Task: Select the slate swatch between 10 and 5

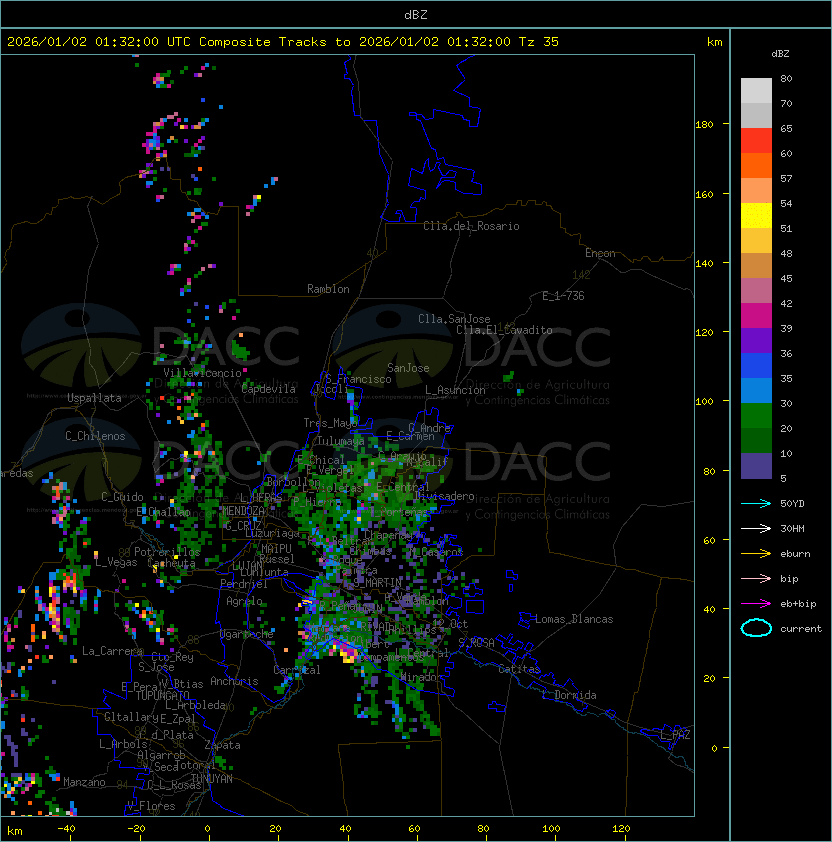Action: coord(756,466)
